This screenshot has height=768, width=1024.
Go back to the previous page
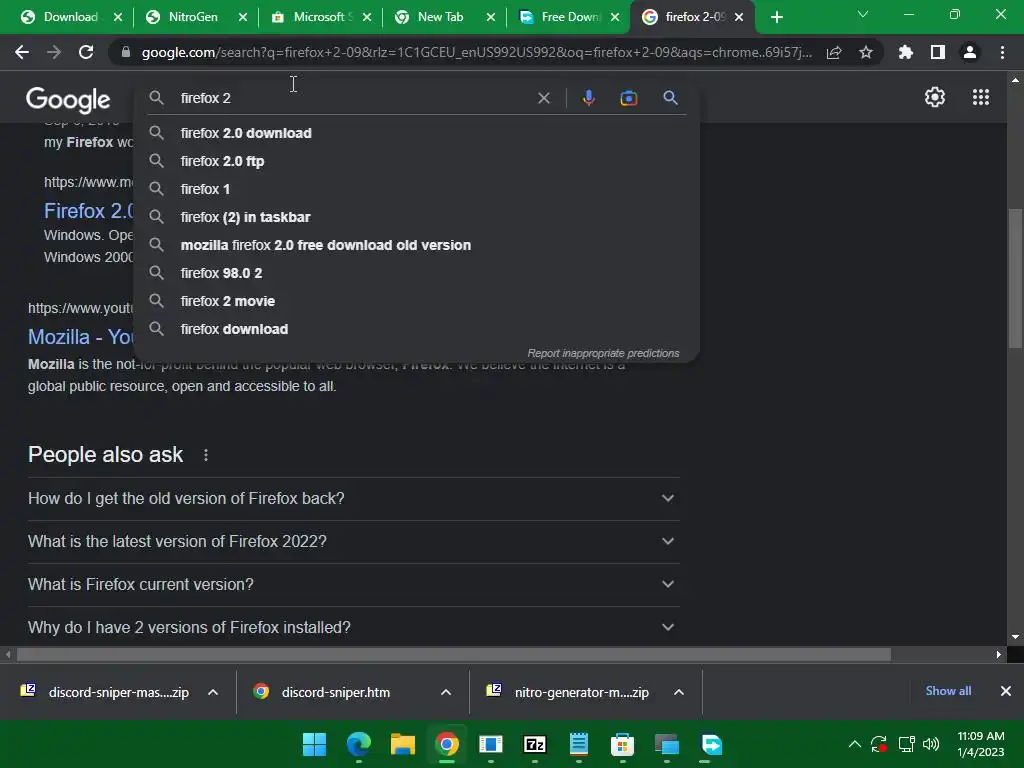(22, 52)
